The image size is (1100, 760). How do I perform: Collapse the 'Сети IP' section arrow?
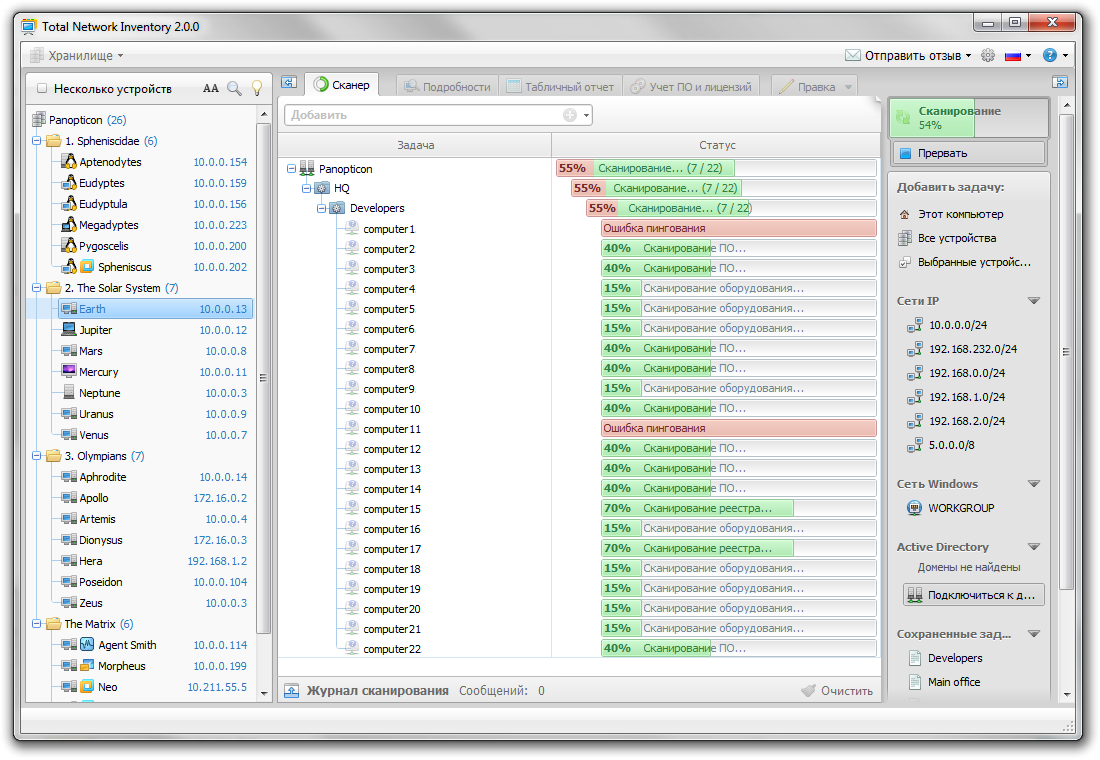click(x=1034, y=301)
